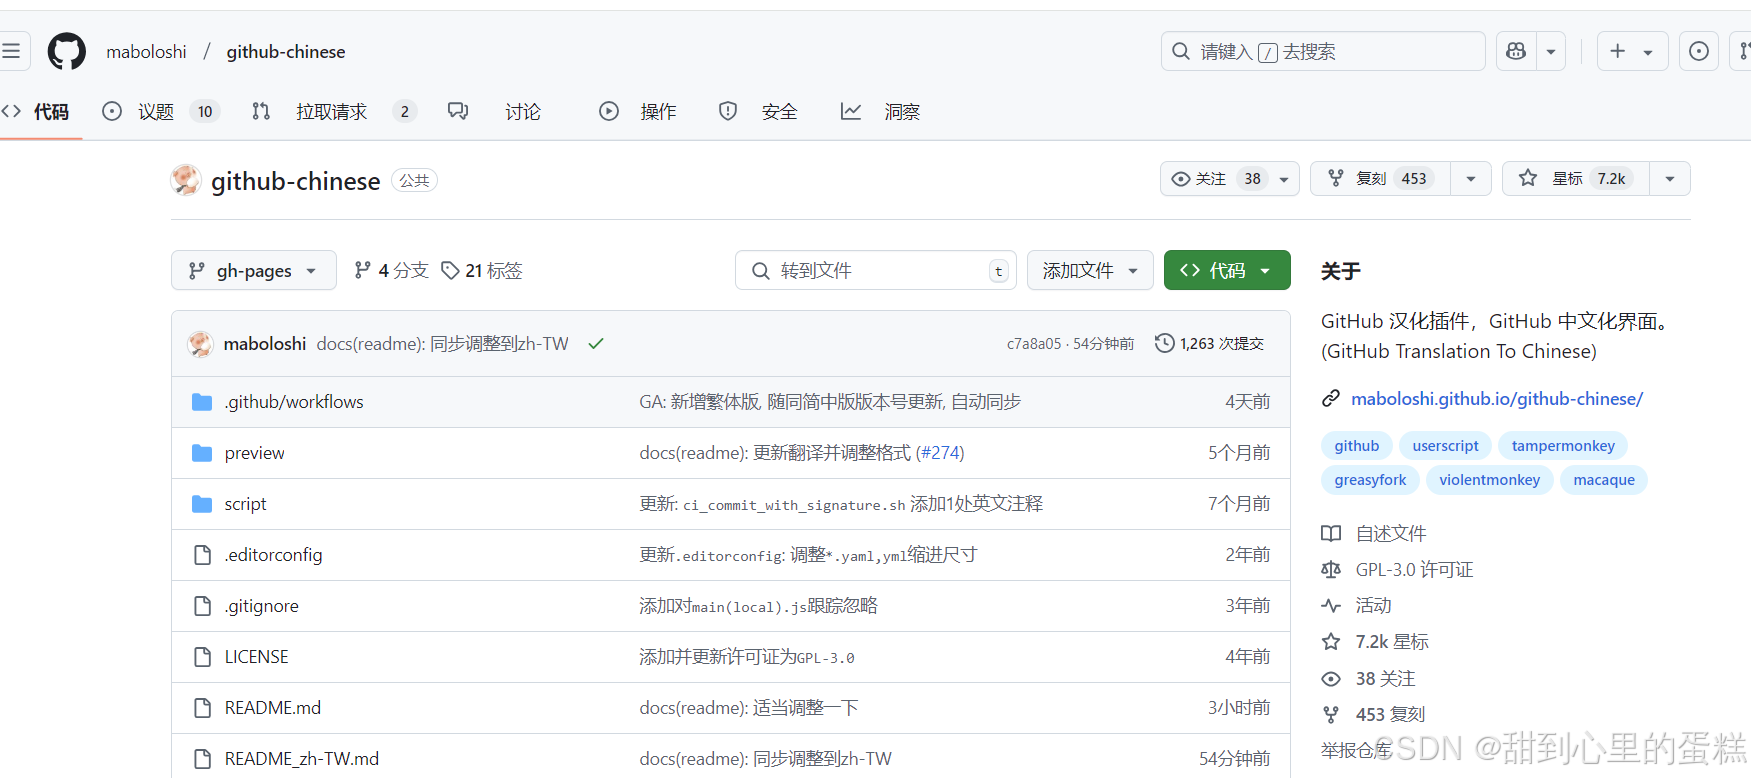
Task: Open commit message 适当调整一下
Action: pos(749,708)
